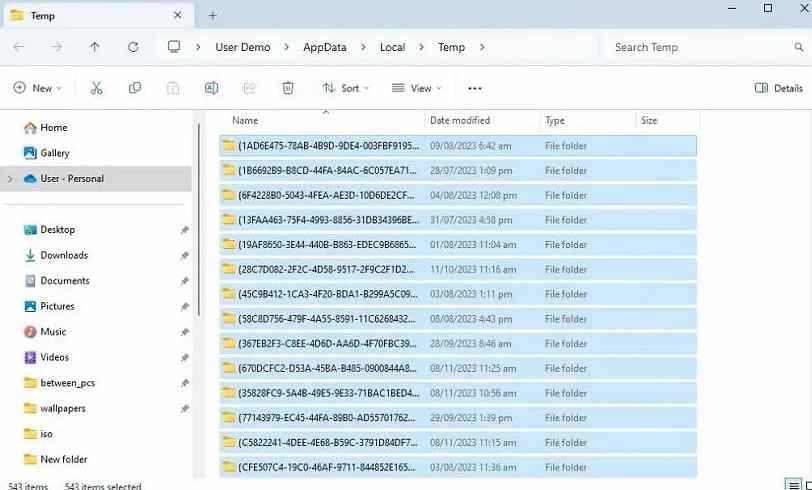This screenshot has height=490, width=812.
Task: Click the Paste clipboard icon
Action: point(173,88)
